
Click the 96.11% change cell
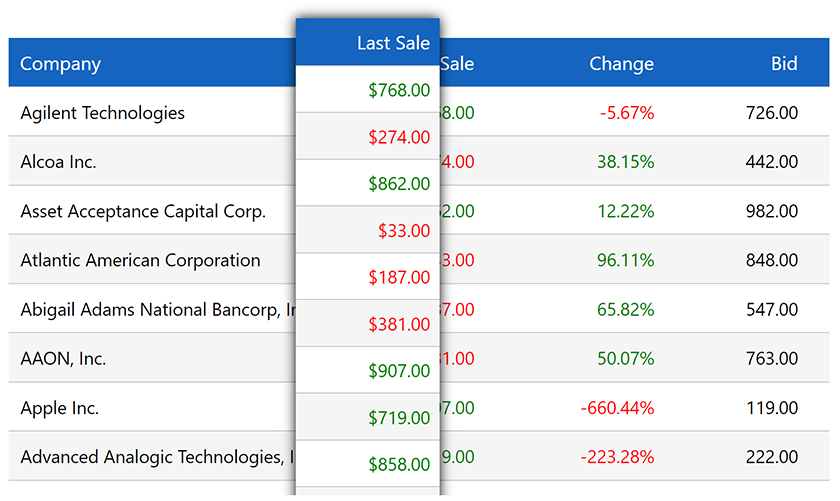[625, 261]
